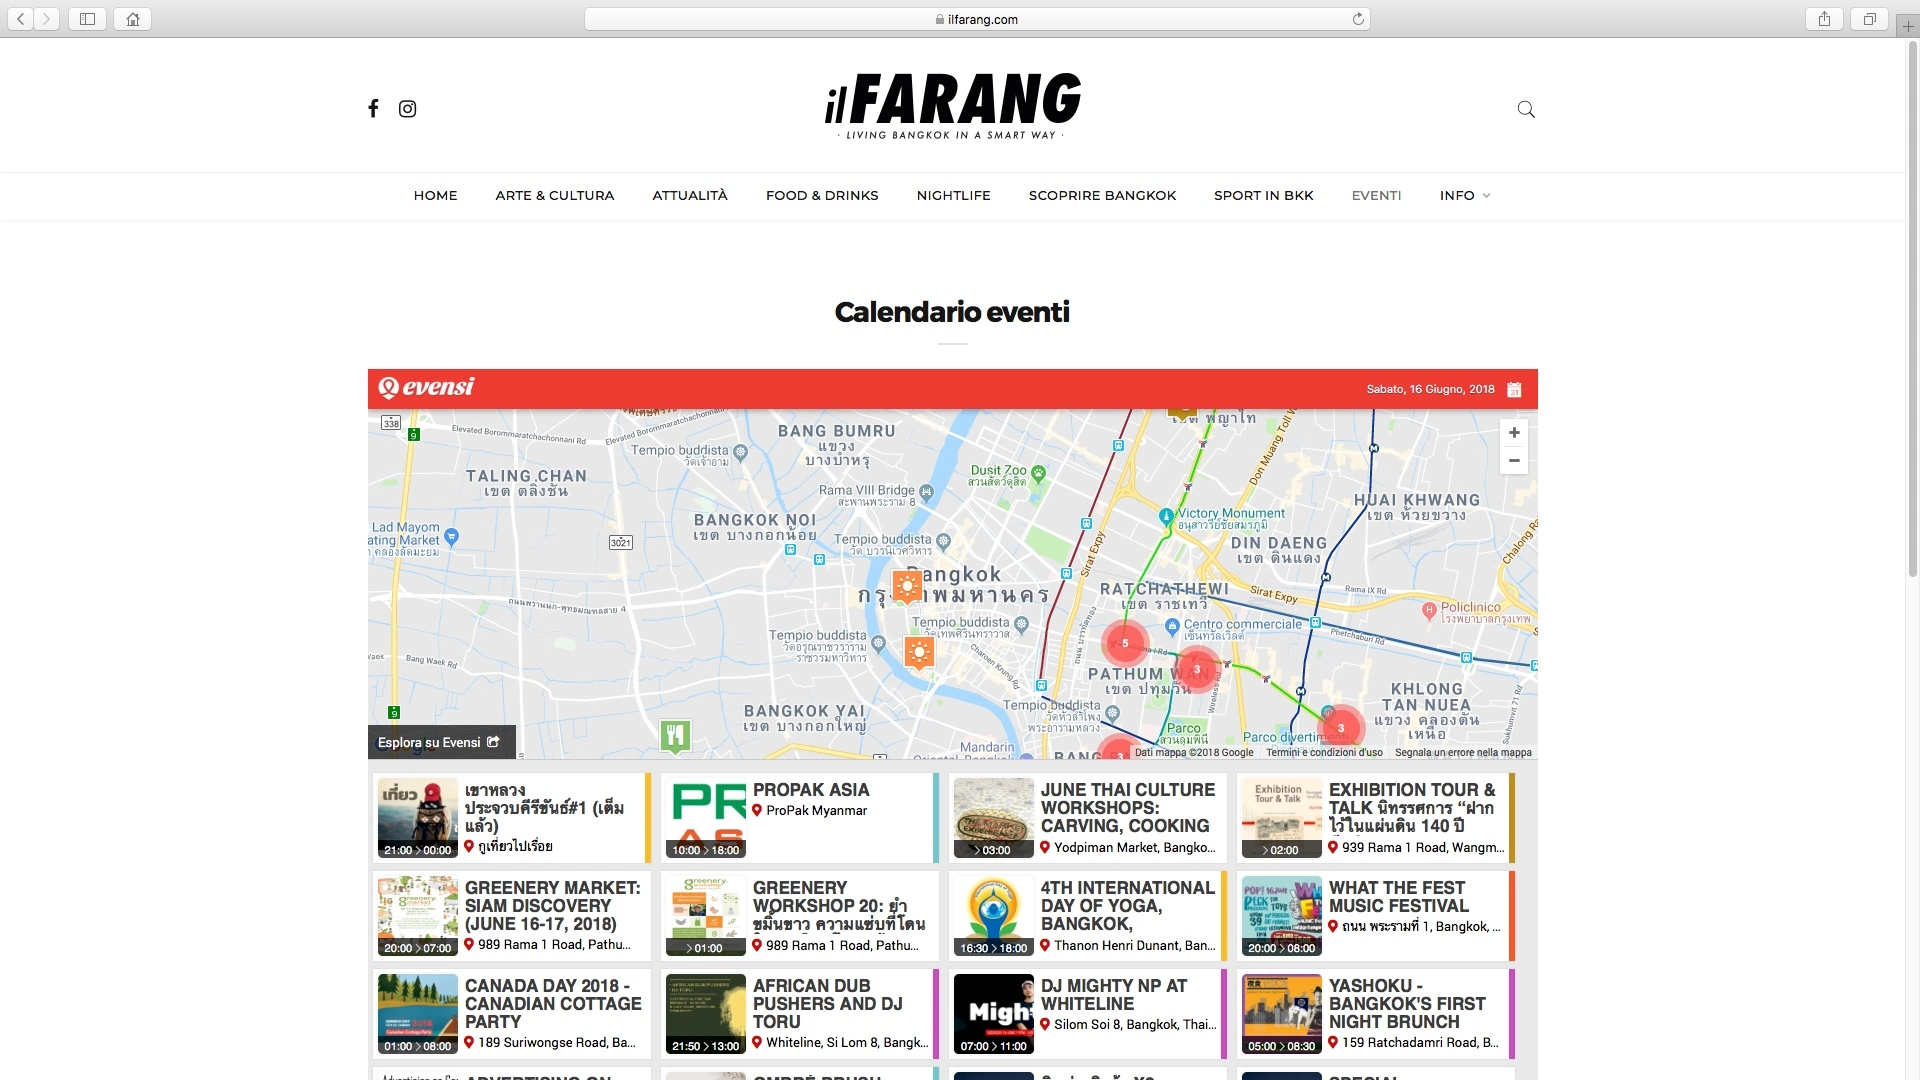Open the ilFarang Facebook page icon
Viewport: 1920px width, 1080px height.
click(373, 108)
